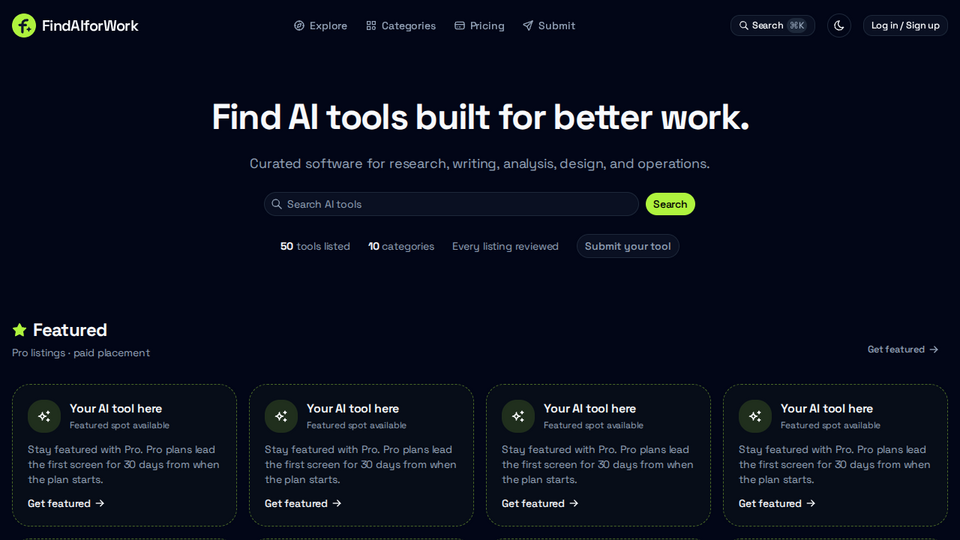Click Log in / Sign up
Viewport: 960px width, 540px height.
pos(905,26)
